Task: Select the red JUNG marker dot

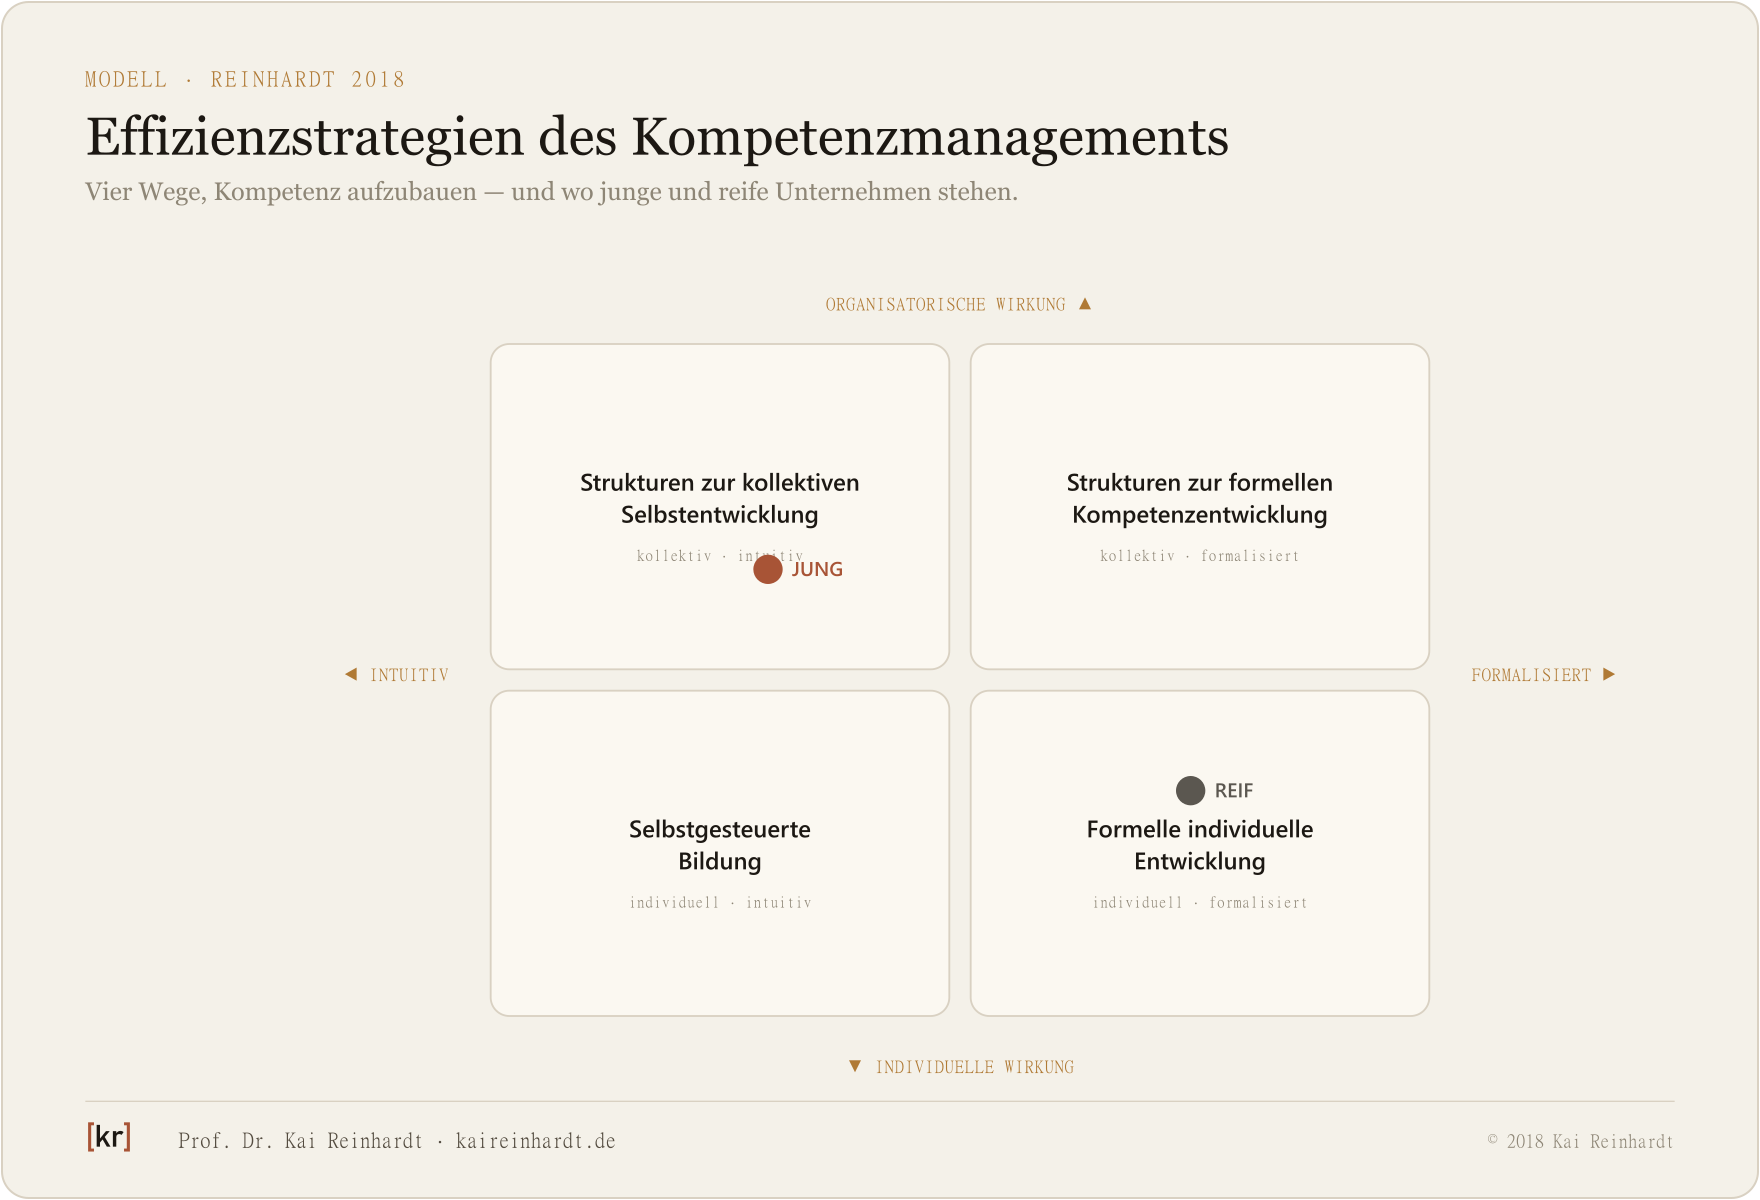Action: click(x=768, y=569)
